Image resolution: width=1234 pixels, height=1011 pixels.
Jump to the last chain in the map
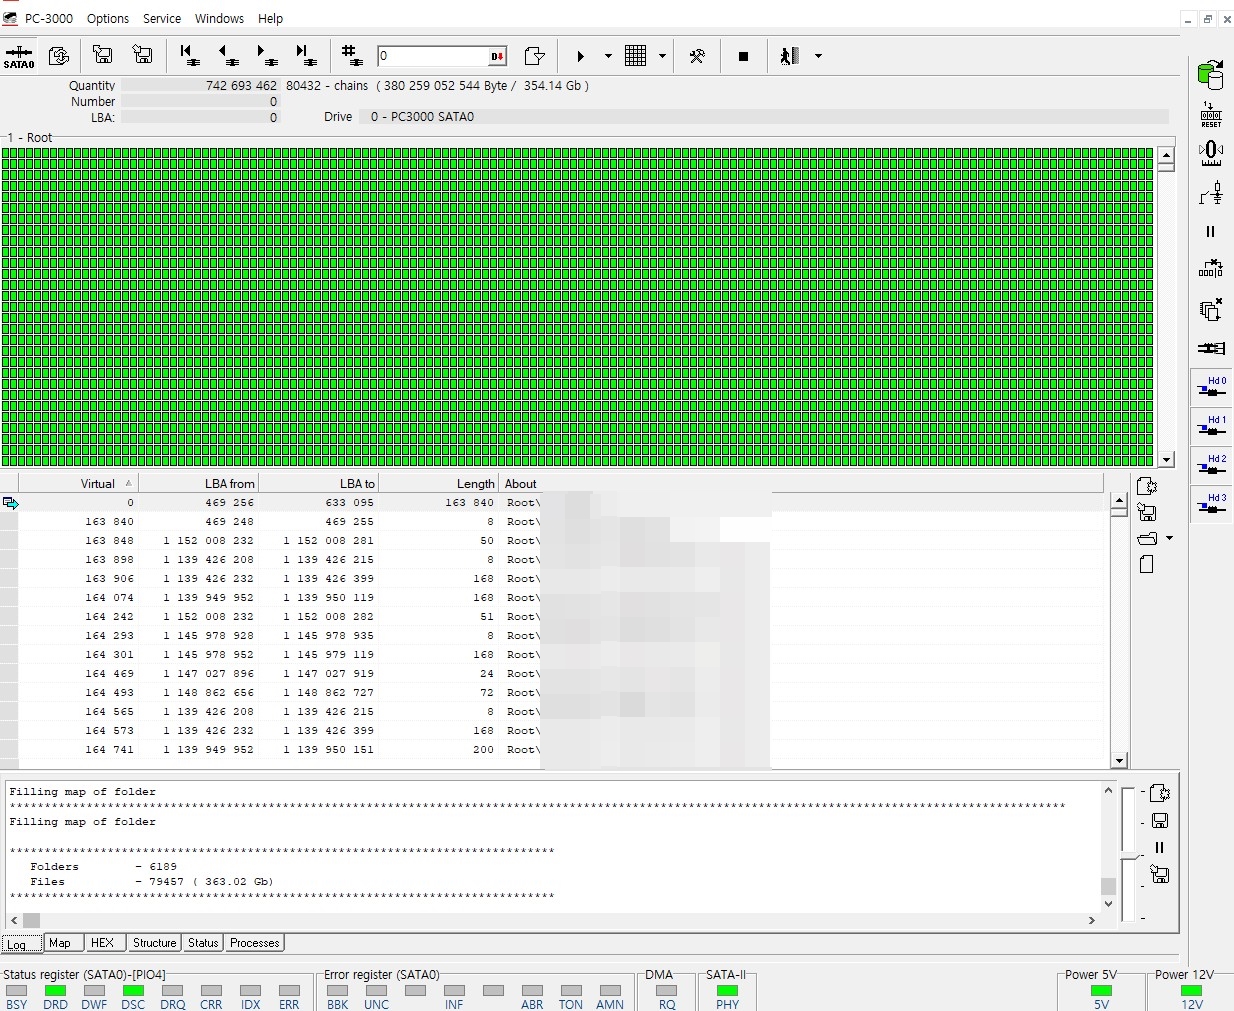[x=306, y=56]
